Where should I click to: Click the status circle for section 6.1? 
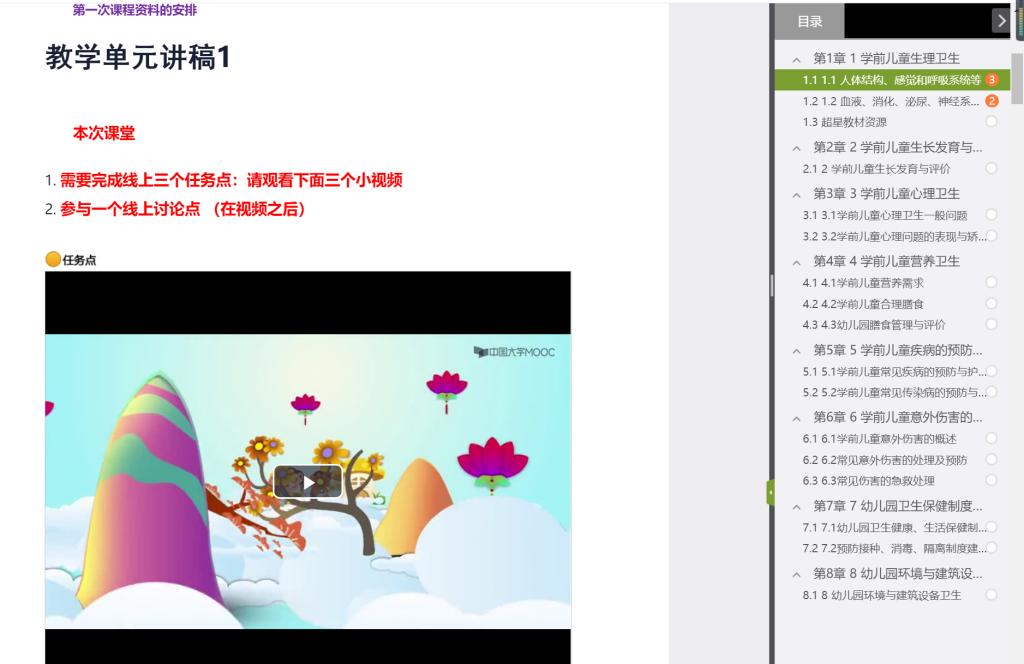991,438
